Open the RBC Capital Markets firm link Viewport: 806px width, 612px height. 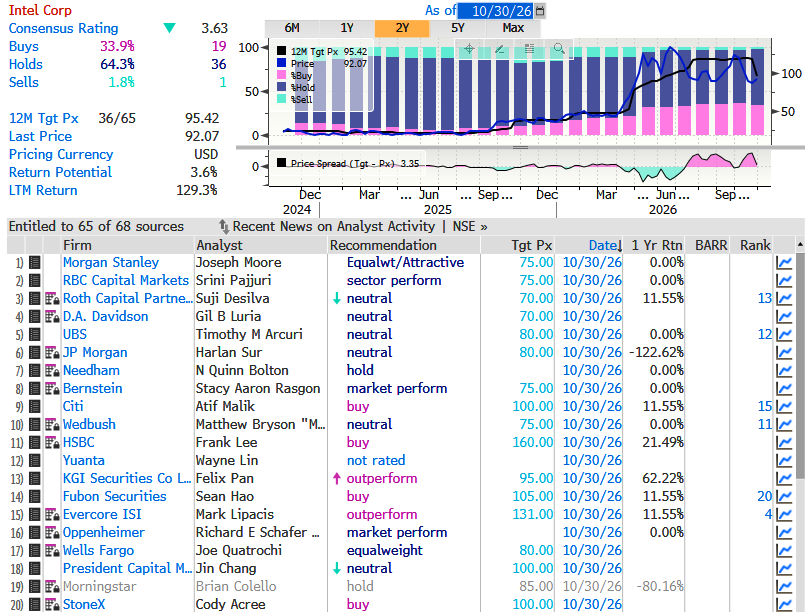coord(126,281)
